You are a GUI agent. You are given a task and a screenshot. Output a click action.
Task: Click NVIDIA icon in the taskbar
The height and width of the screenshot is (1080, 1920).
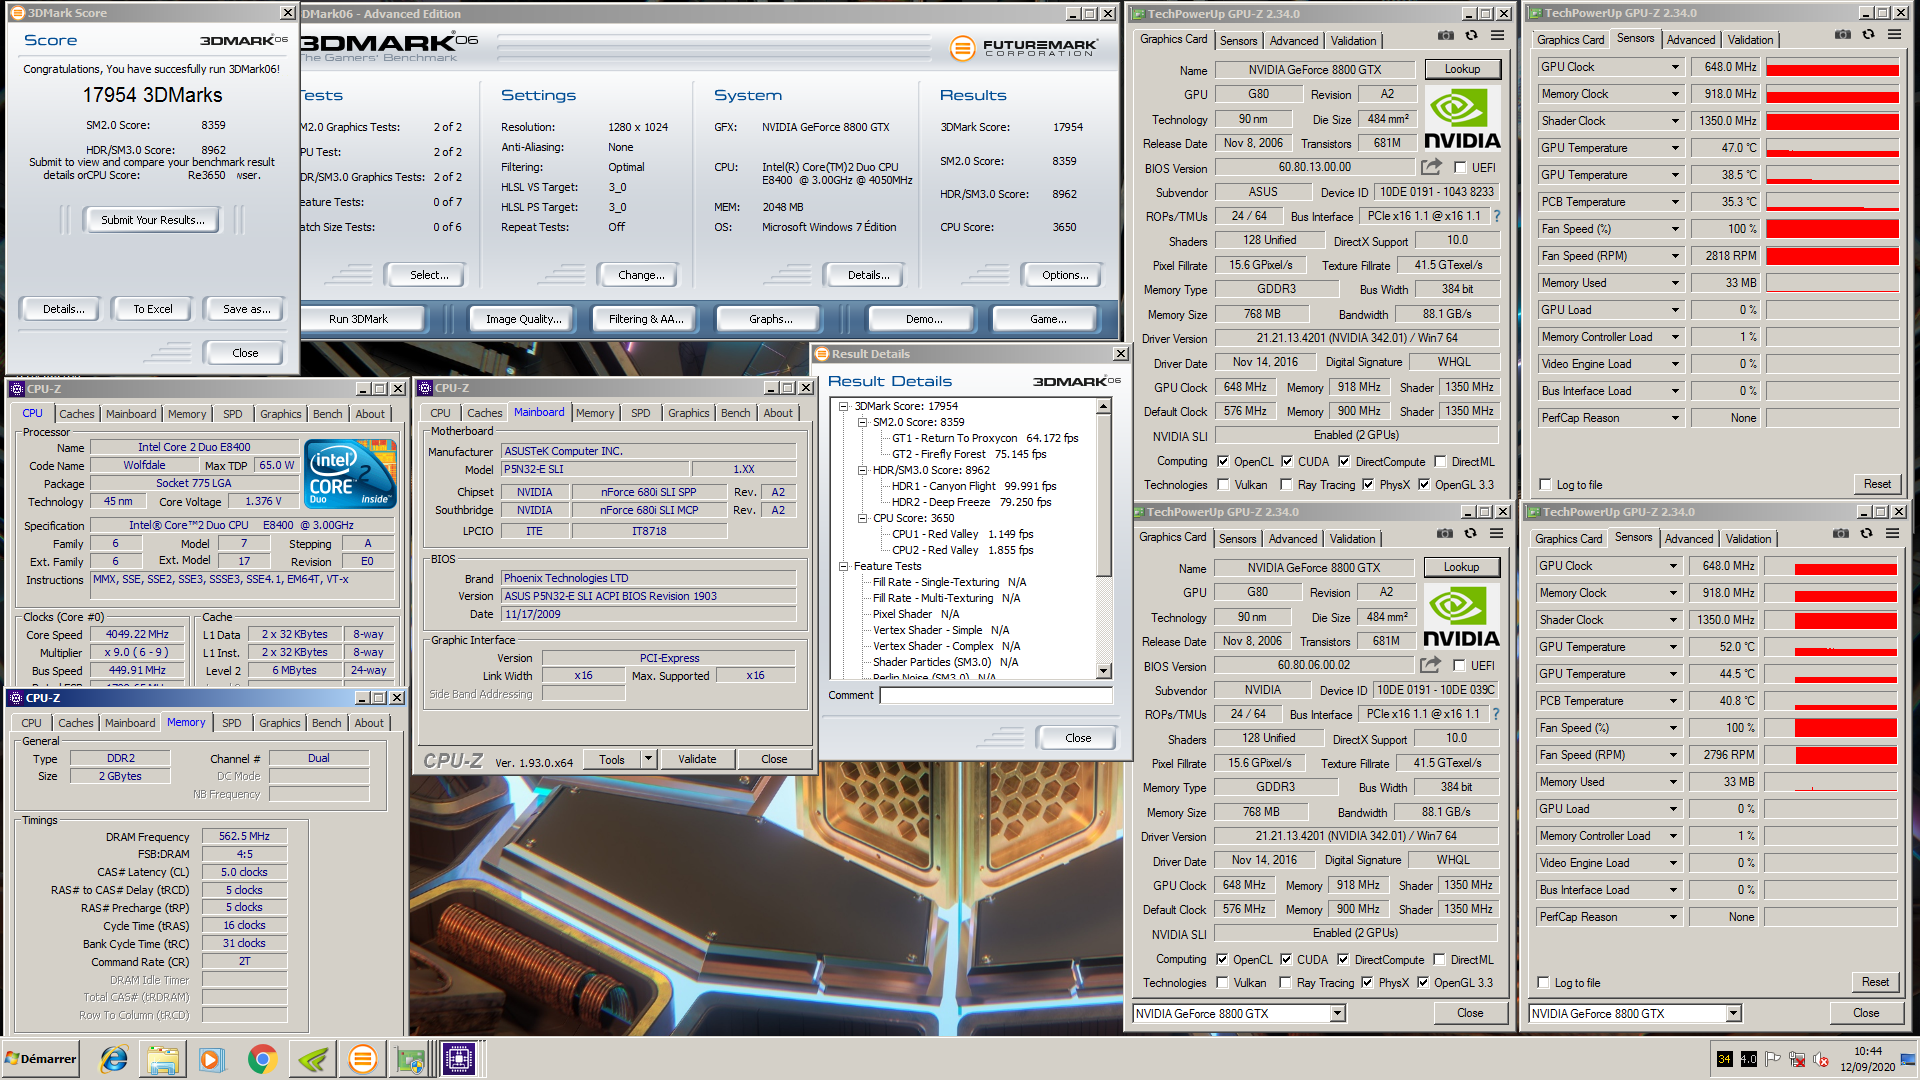pyautogui.click(x=312, y=1059)
